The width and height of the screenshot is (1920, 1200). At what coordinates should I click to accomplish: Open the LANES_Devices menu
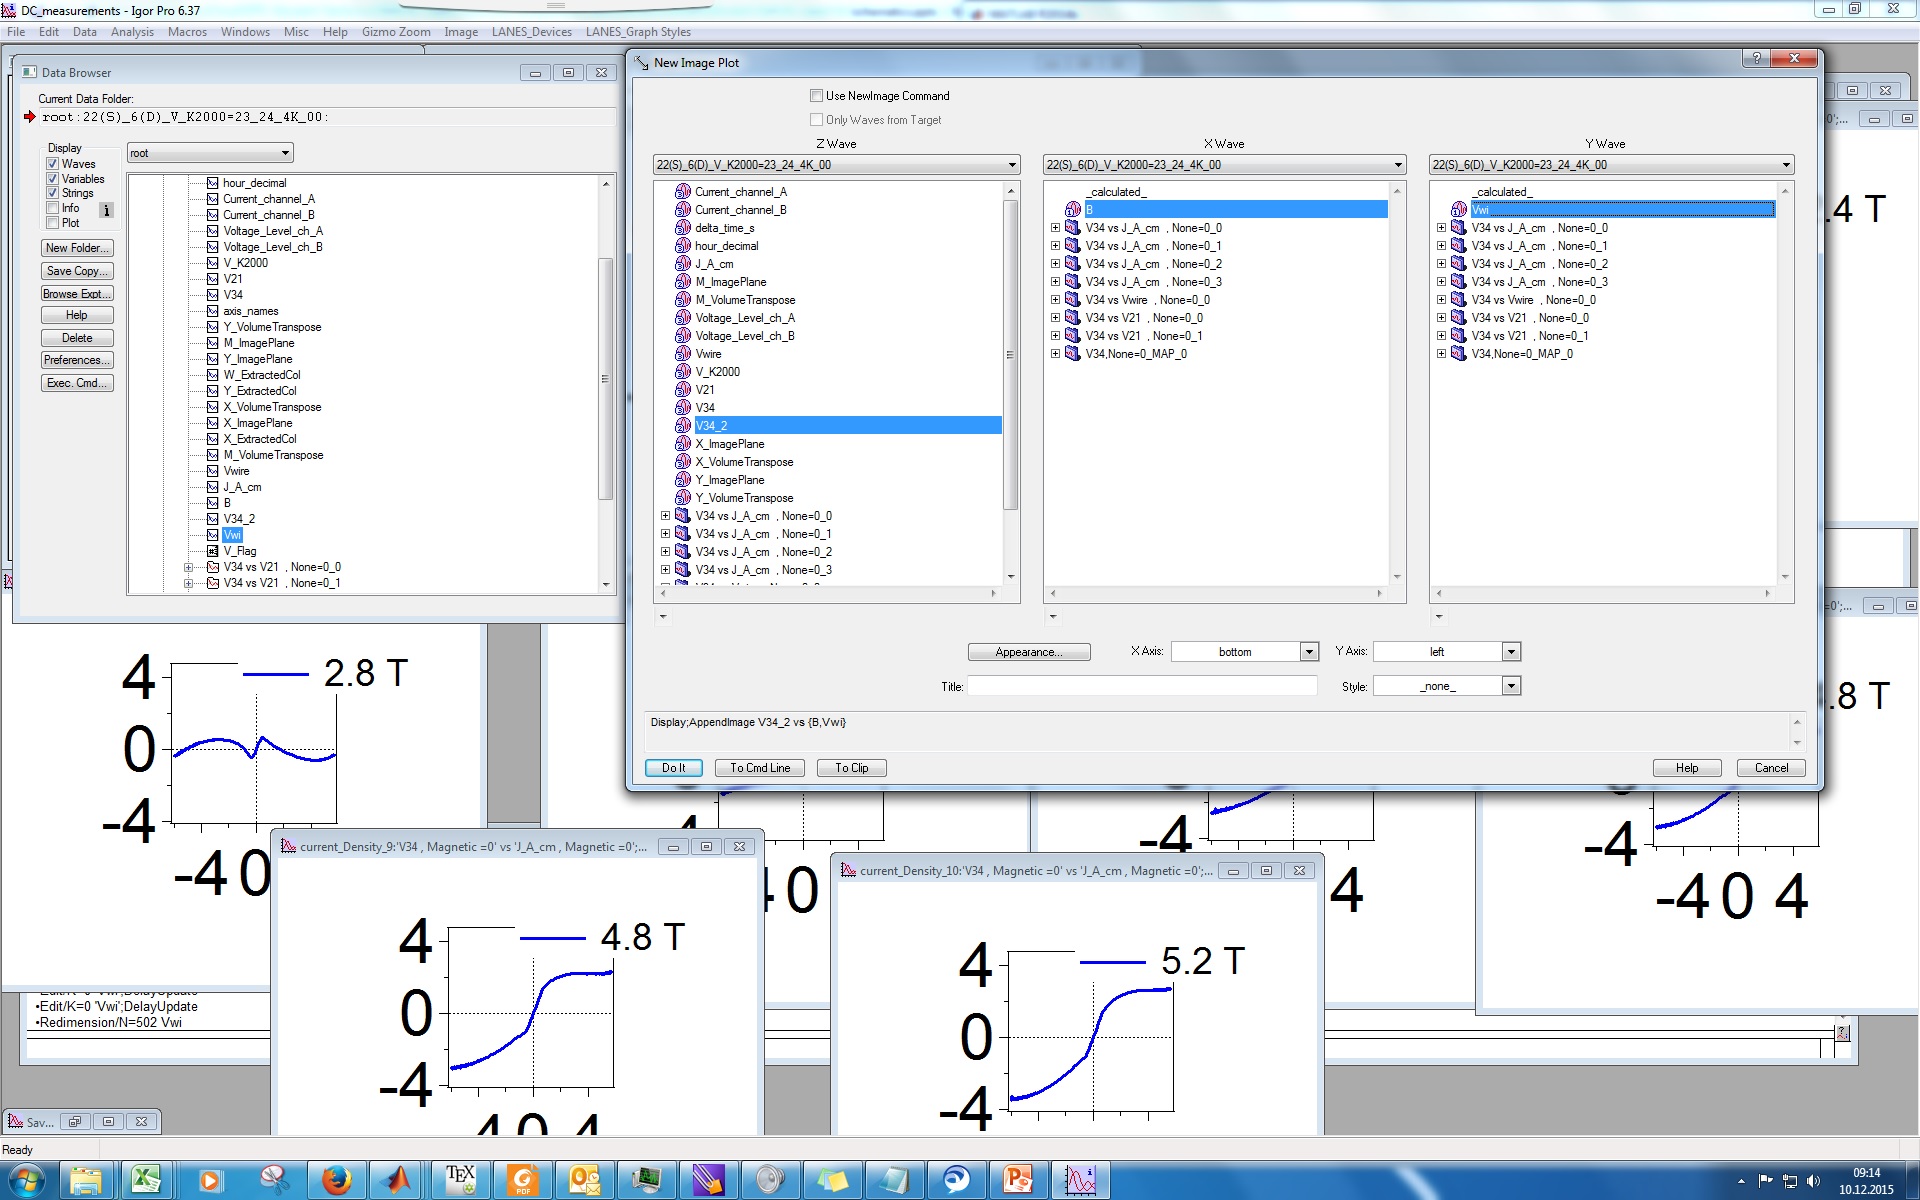pos(531,31)
